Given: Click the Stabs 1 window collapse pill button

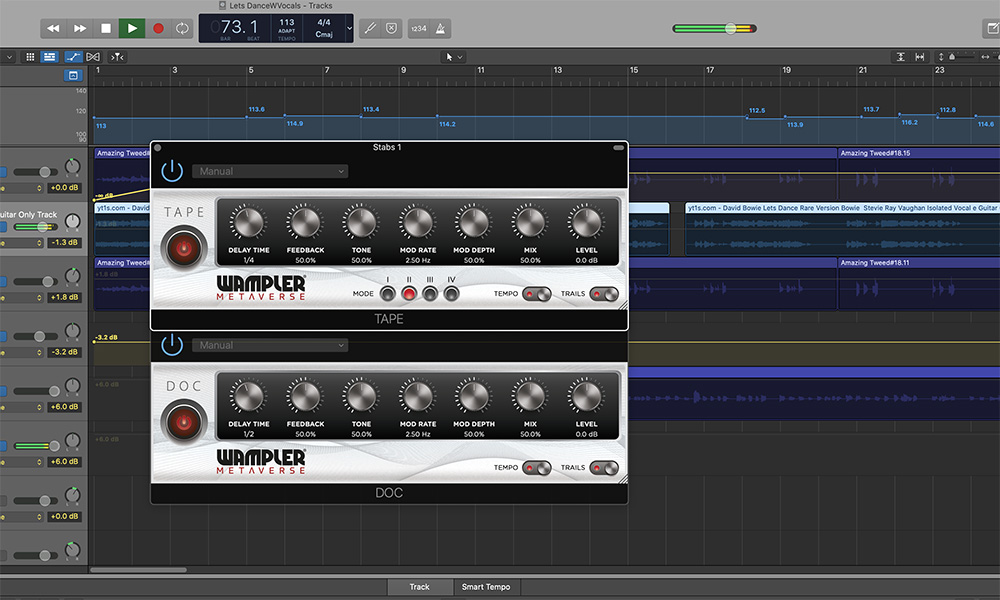Looking at the screenshot, I should click(619, 148).
